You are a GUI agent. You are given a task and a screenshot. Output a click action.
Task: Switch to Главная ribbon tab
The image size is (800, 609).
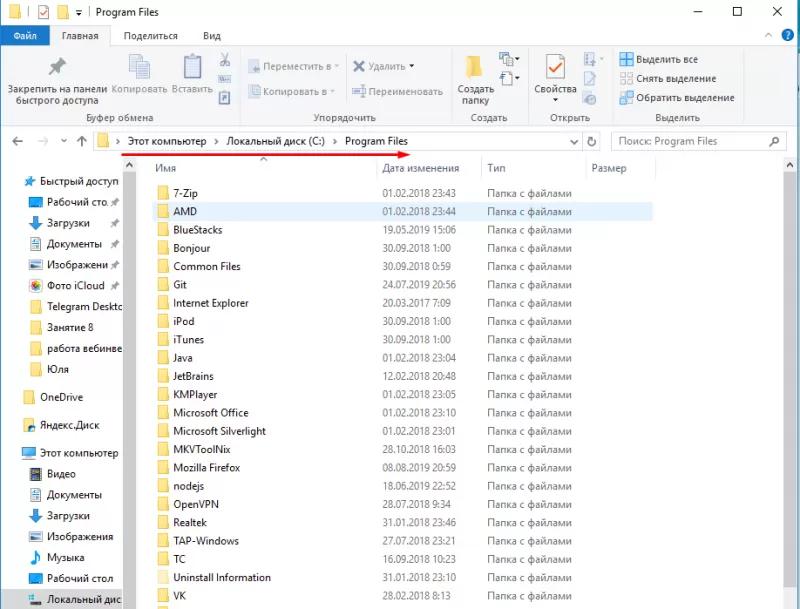(x=80, y=36)
